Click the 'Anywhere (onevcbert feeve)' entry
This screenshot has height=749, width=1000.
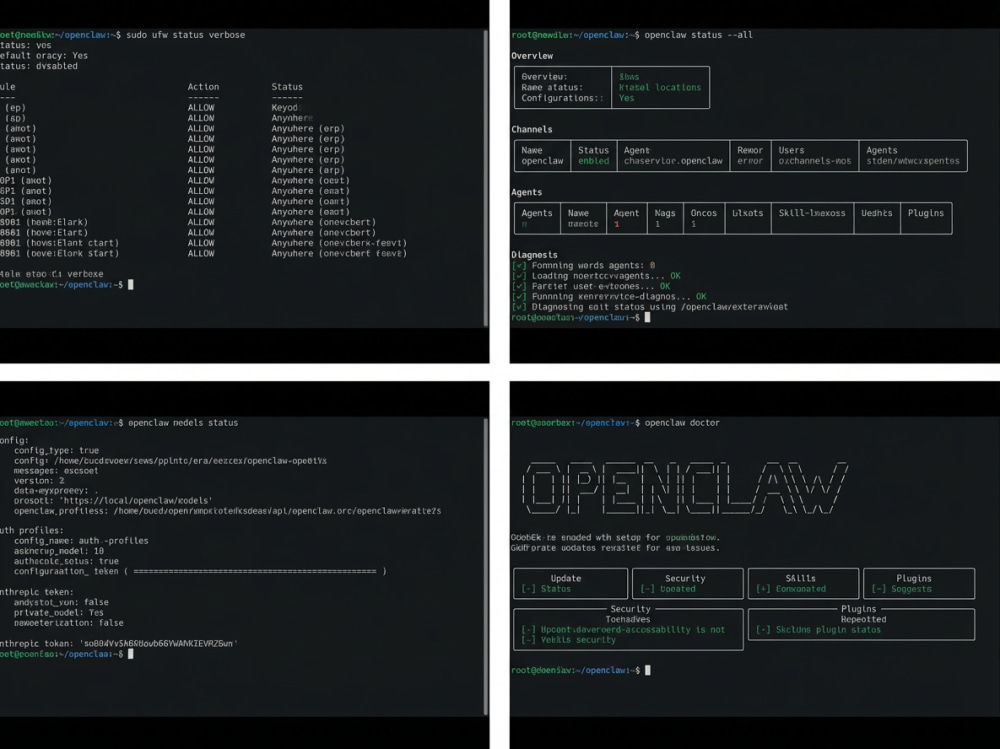339,253
